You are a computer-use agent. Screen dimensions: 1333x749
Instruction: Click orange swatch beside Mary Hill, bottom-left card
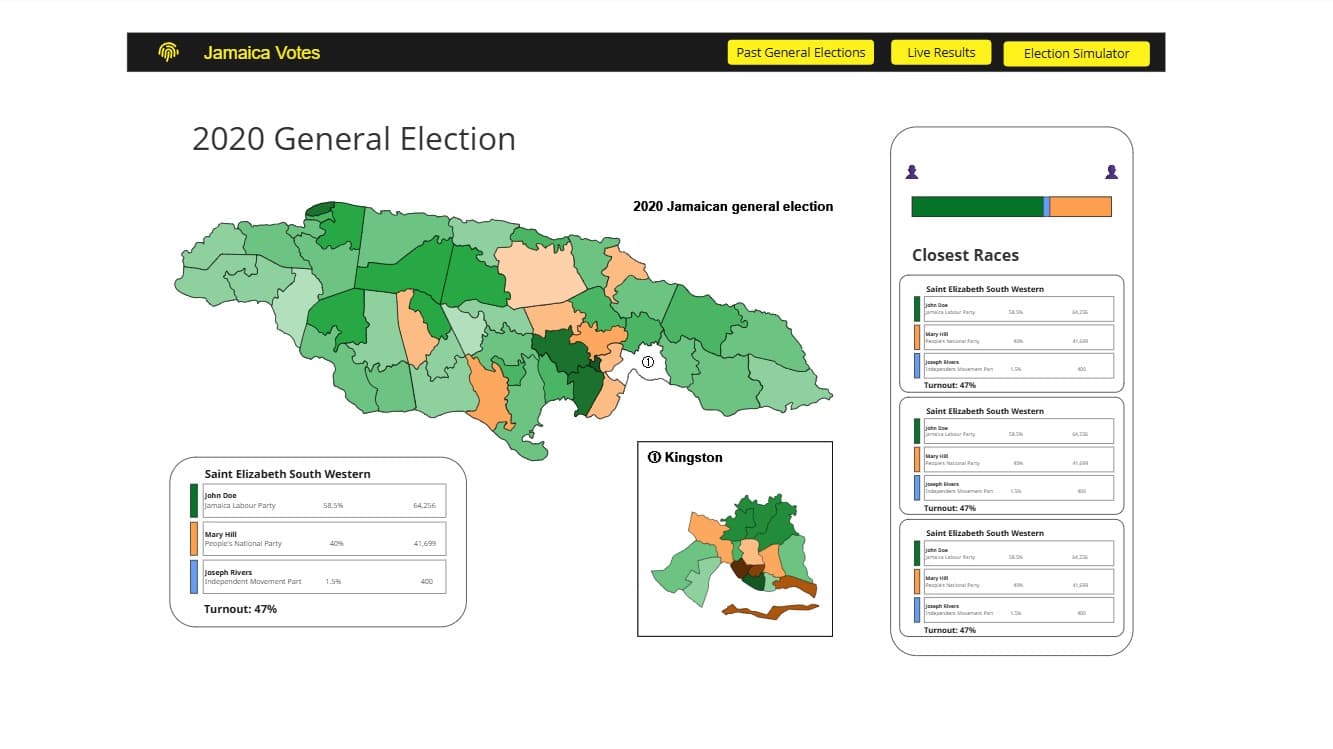pos(194,539)
